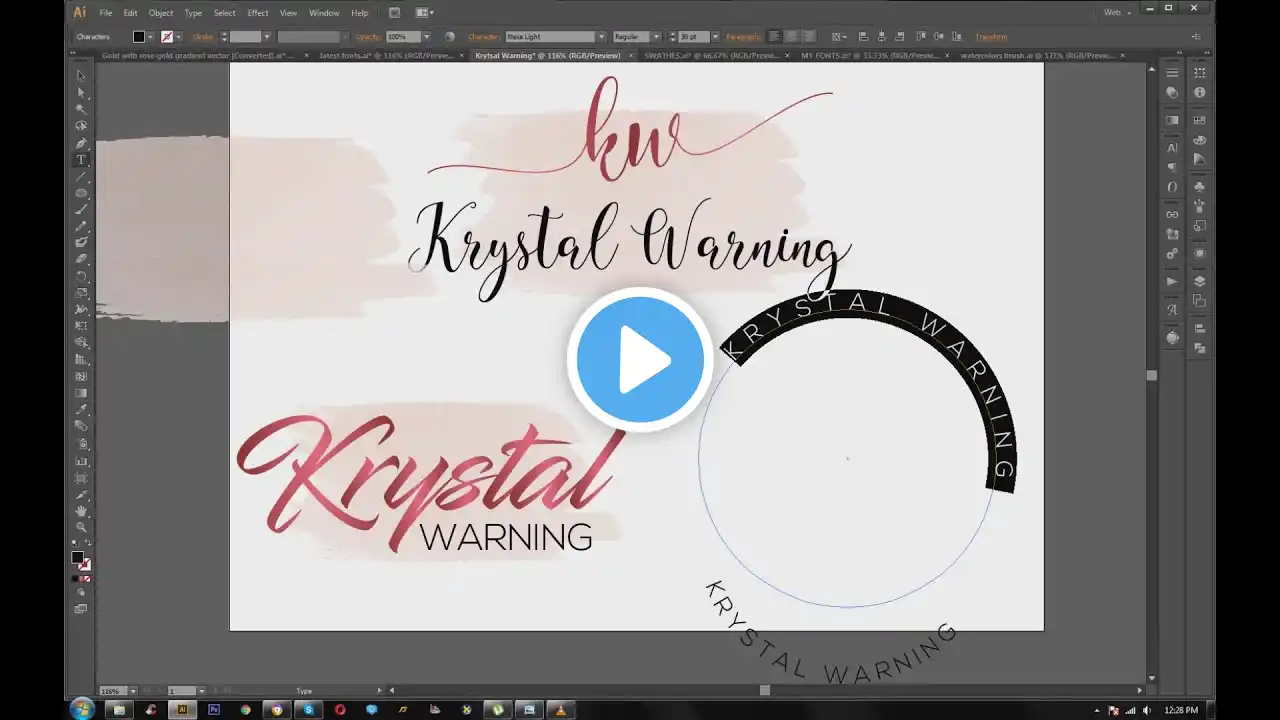The height and width of the screenshot is (720, 1280).
Task: Open the Layers panel icon
Action: pyautogui.click(x=1199, y=282)
